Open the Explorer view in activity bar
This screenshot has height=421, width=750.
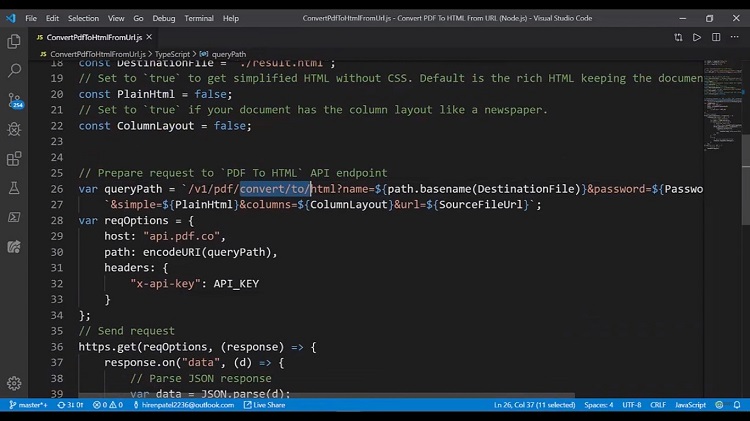tap(14, 42)
